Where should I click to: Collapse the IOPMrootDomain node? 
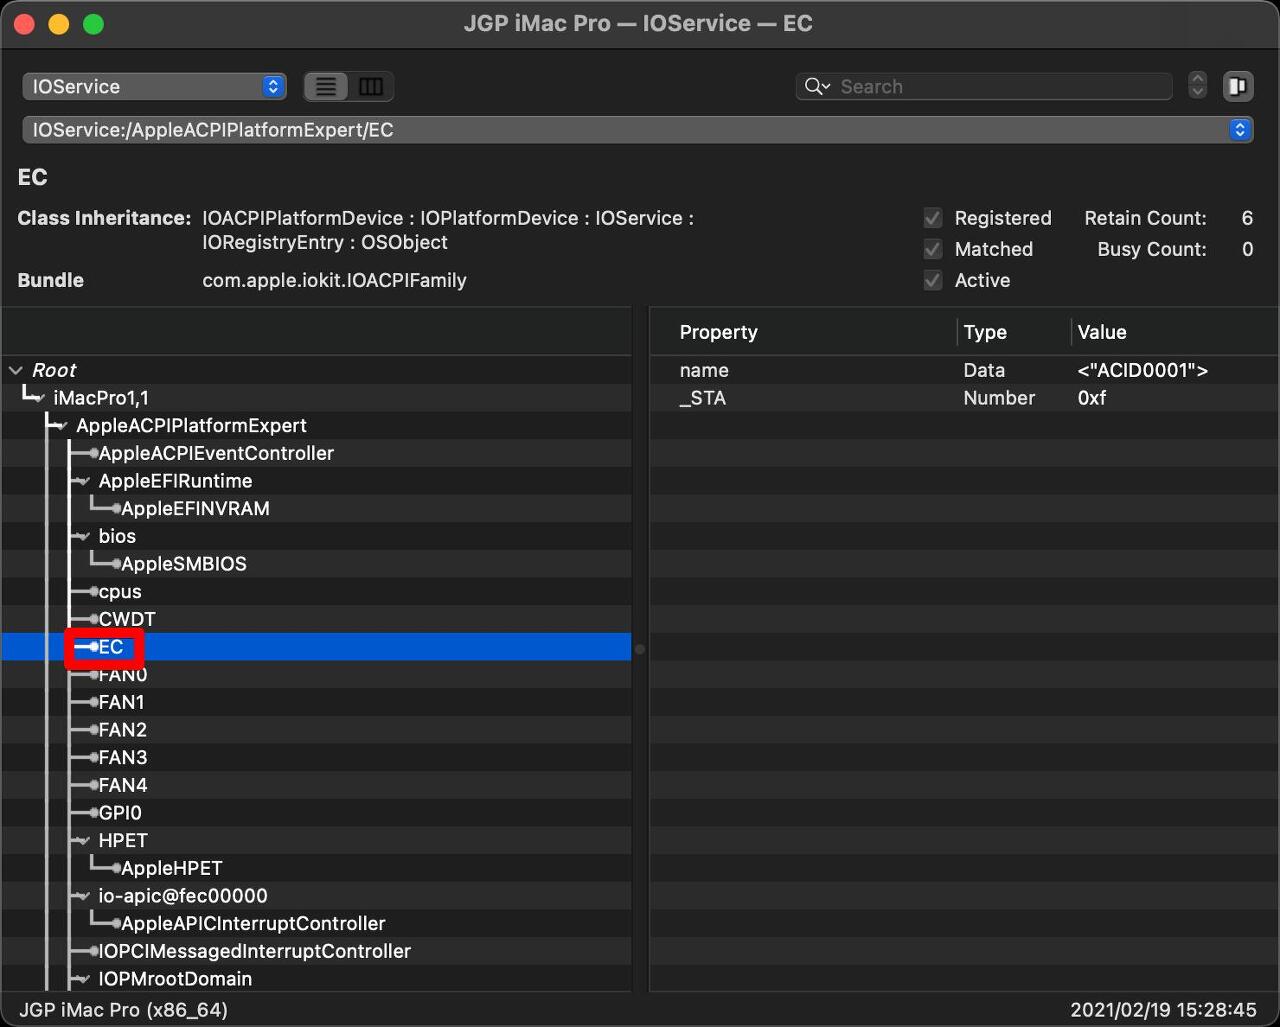point(84,979)
